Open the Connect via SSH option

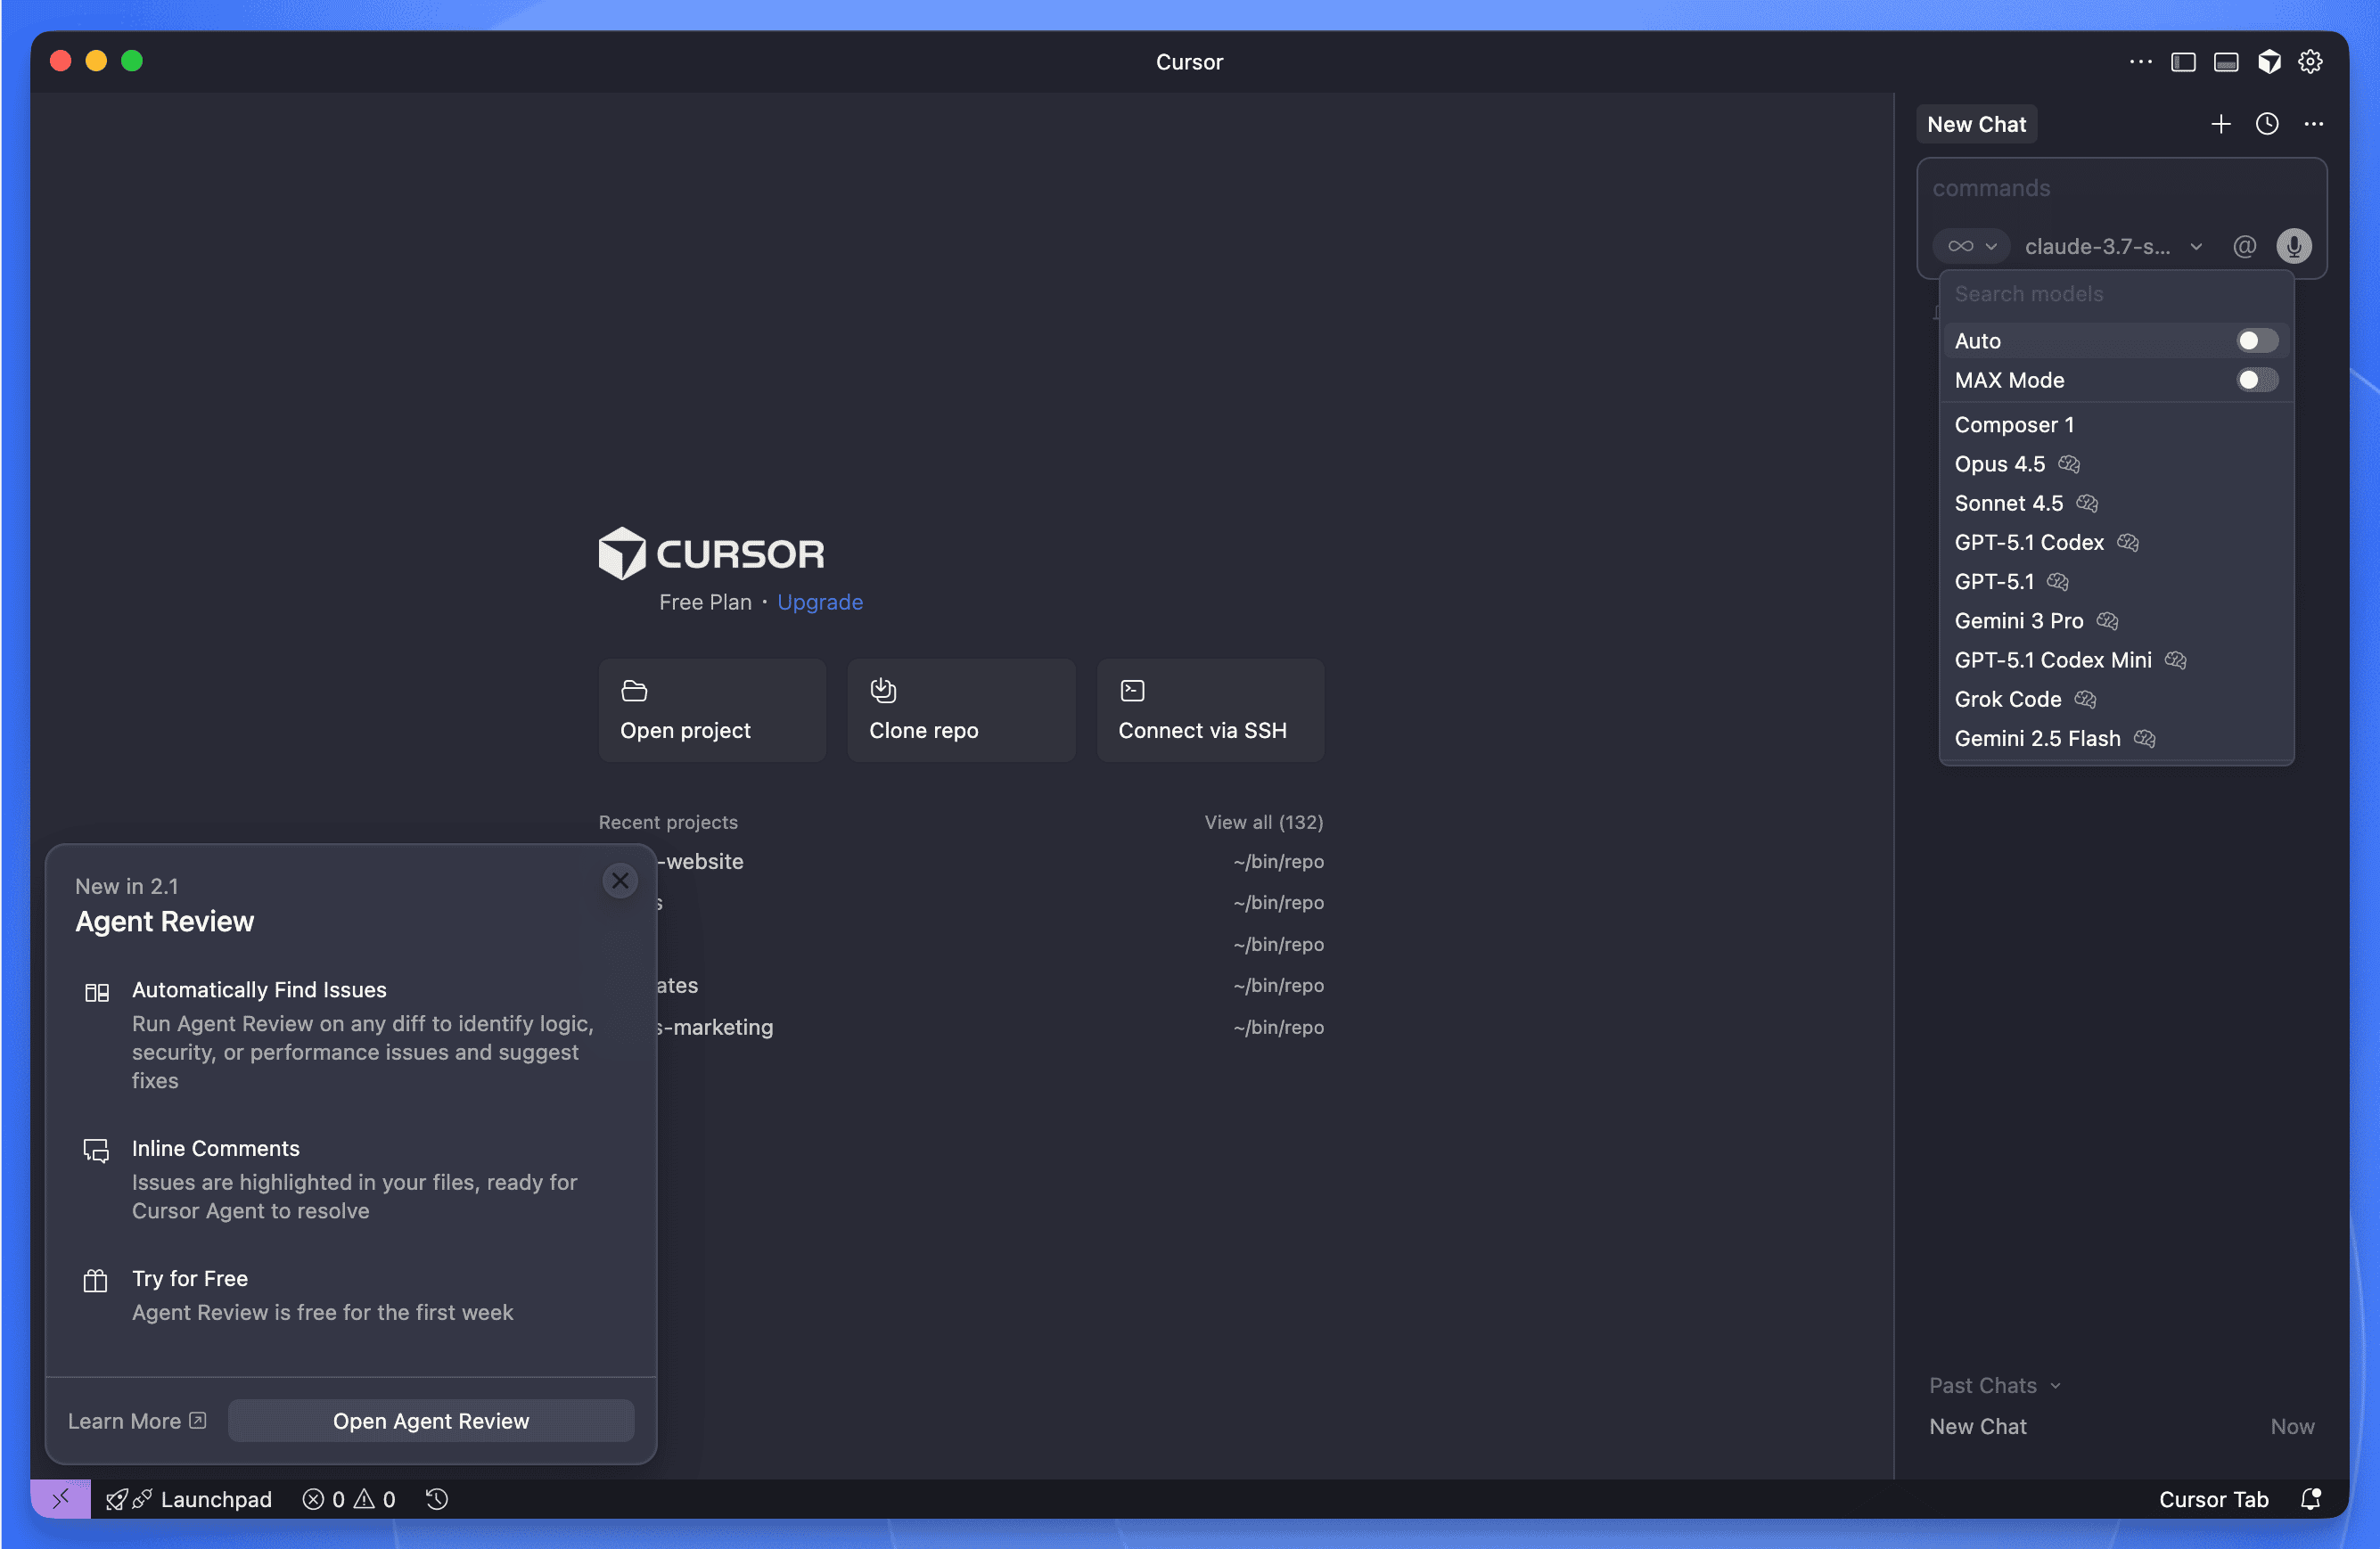[x=1210, y=709]
